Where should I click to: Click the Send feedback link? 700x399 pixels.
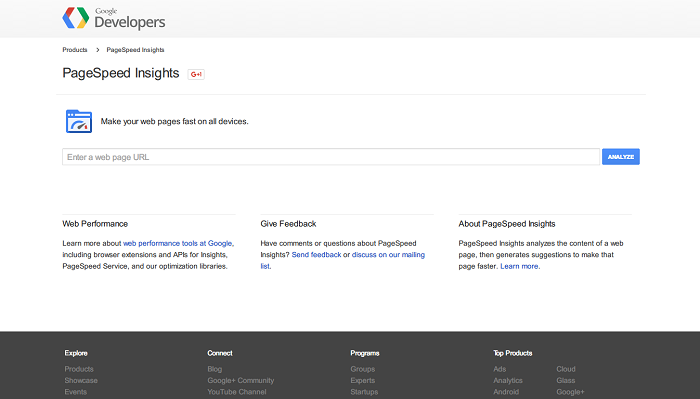coord(316,255)
